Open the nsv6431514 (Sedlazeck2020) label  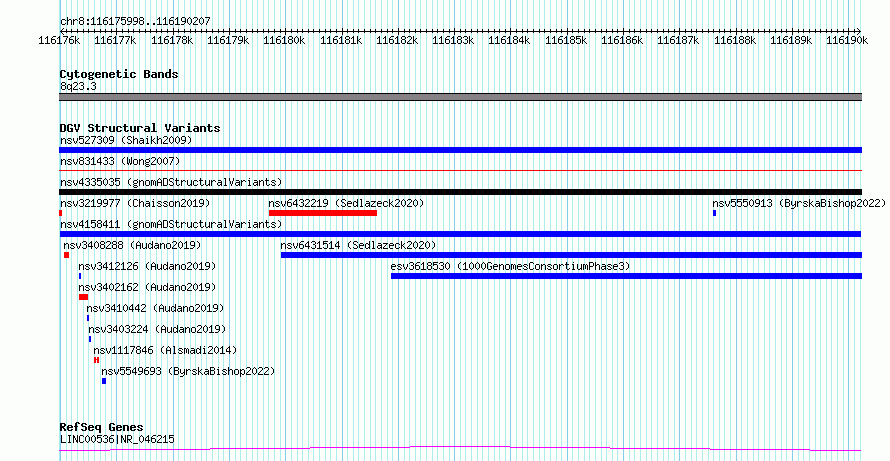click(358, 245)
